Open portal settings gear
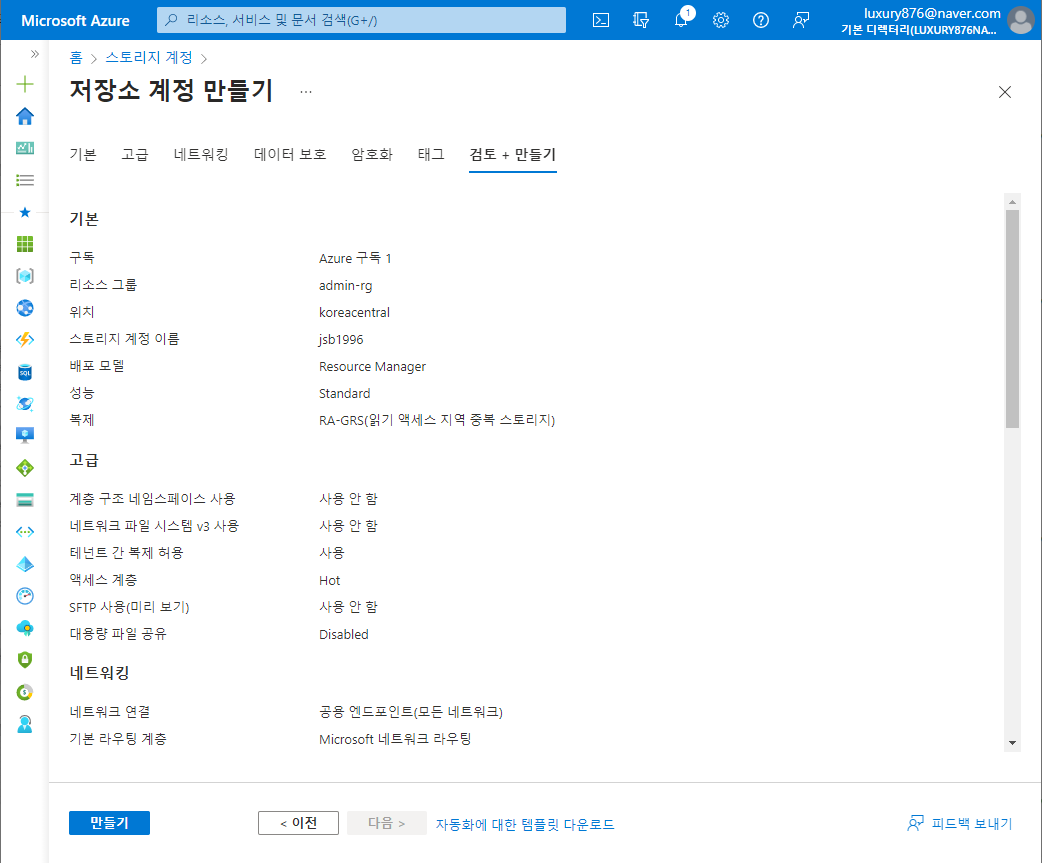Viewport: 1042px width, 863px height. (721, 20)
